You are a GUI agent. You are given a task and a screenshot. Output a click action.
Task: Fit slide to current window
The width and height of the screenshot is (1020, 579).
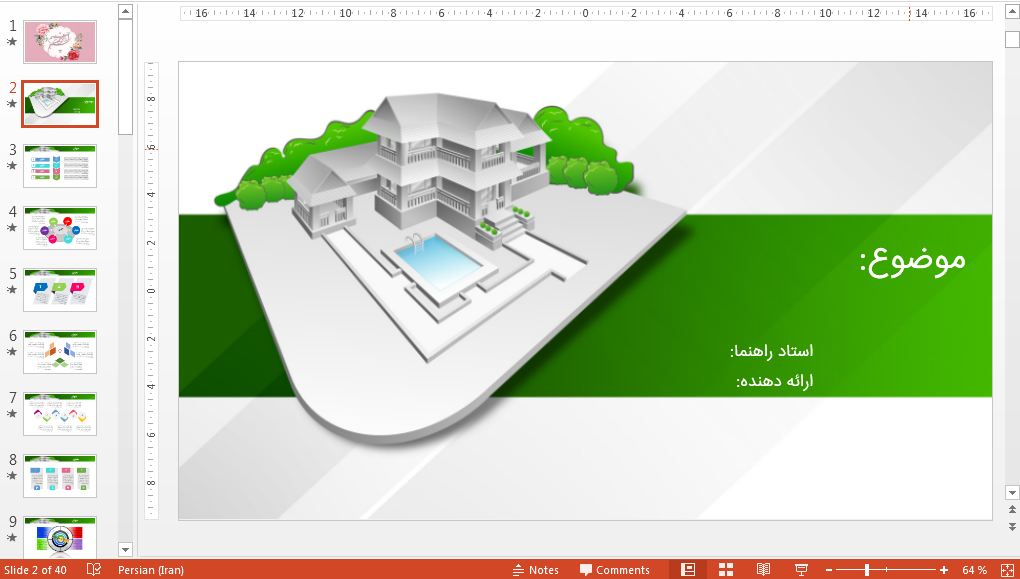pos(1009,569)
